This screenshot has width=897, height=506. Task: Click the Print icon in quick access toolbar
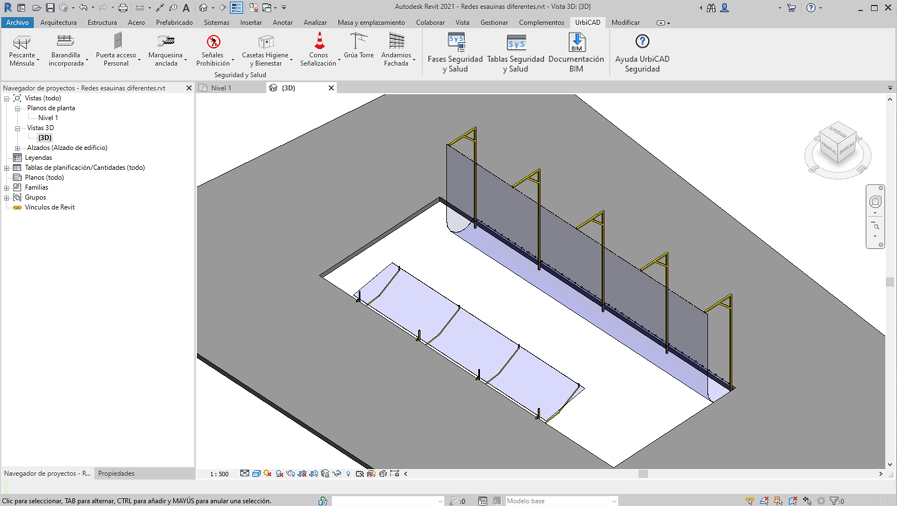[x=123, y=8]
